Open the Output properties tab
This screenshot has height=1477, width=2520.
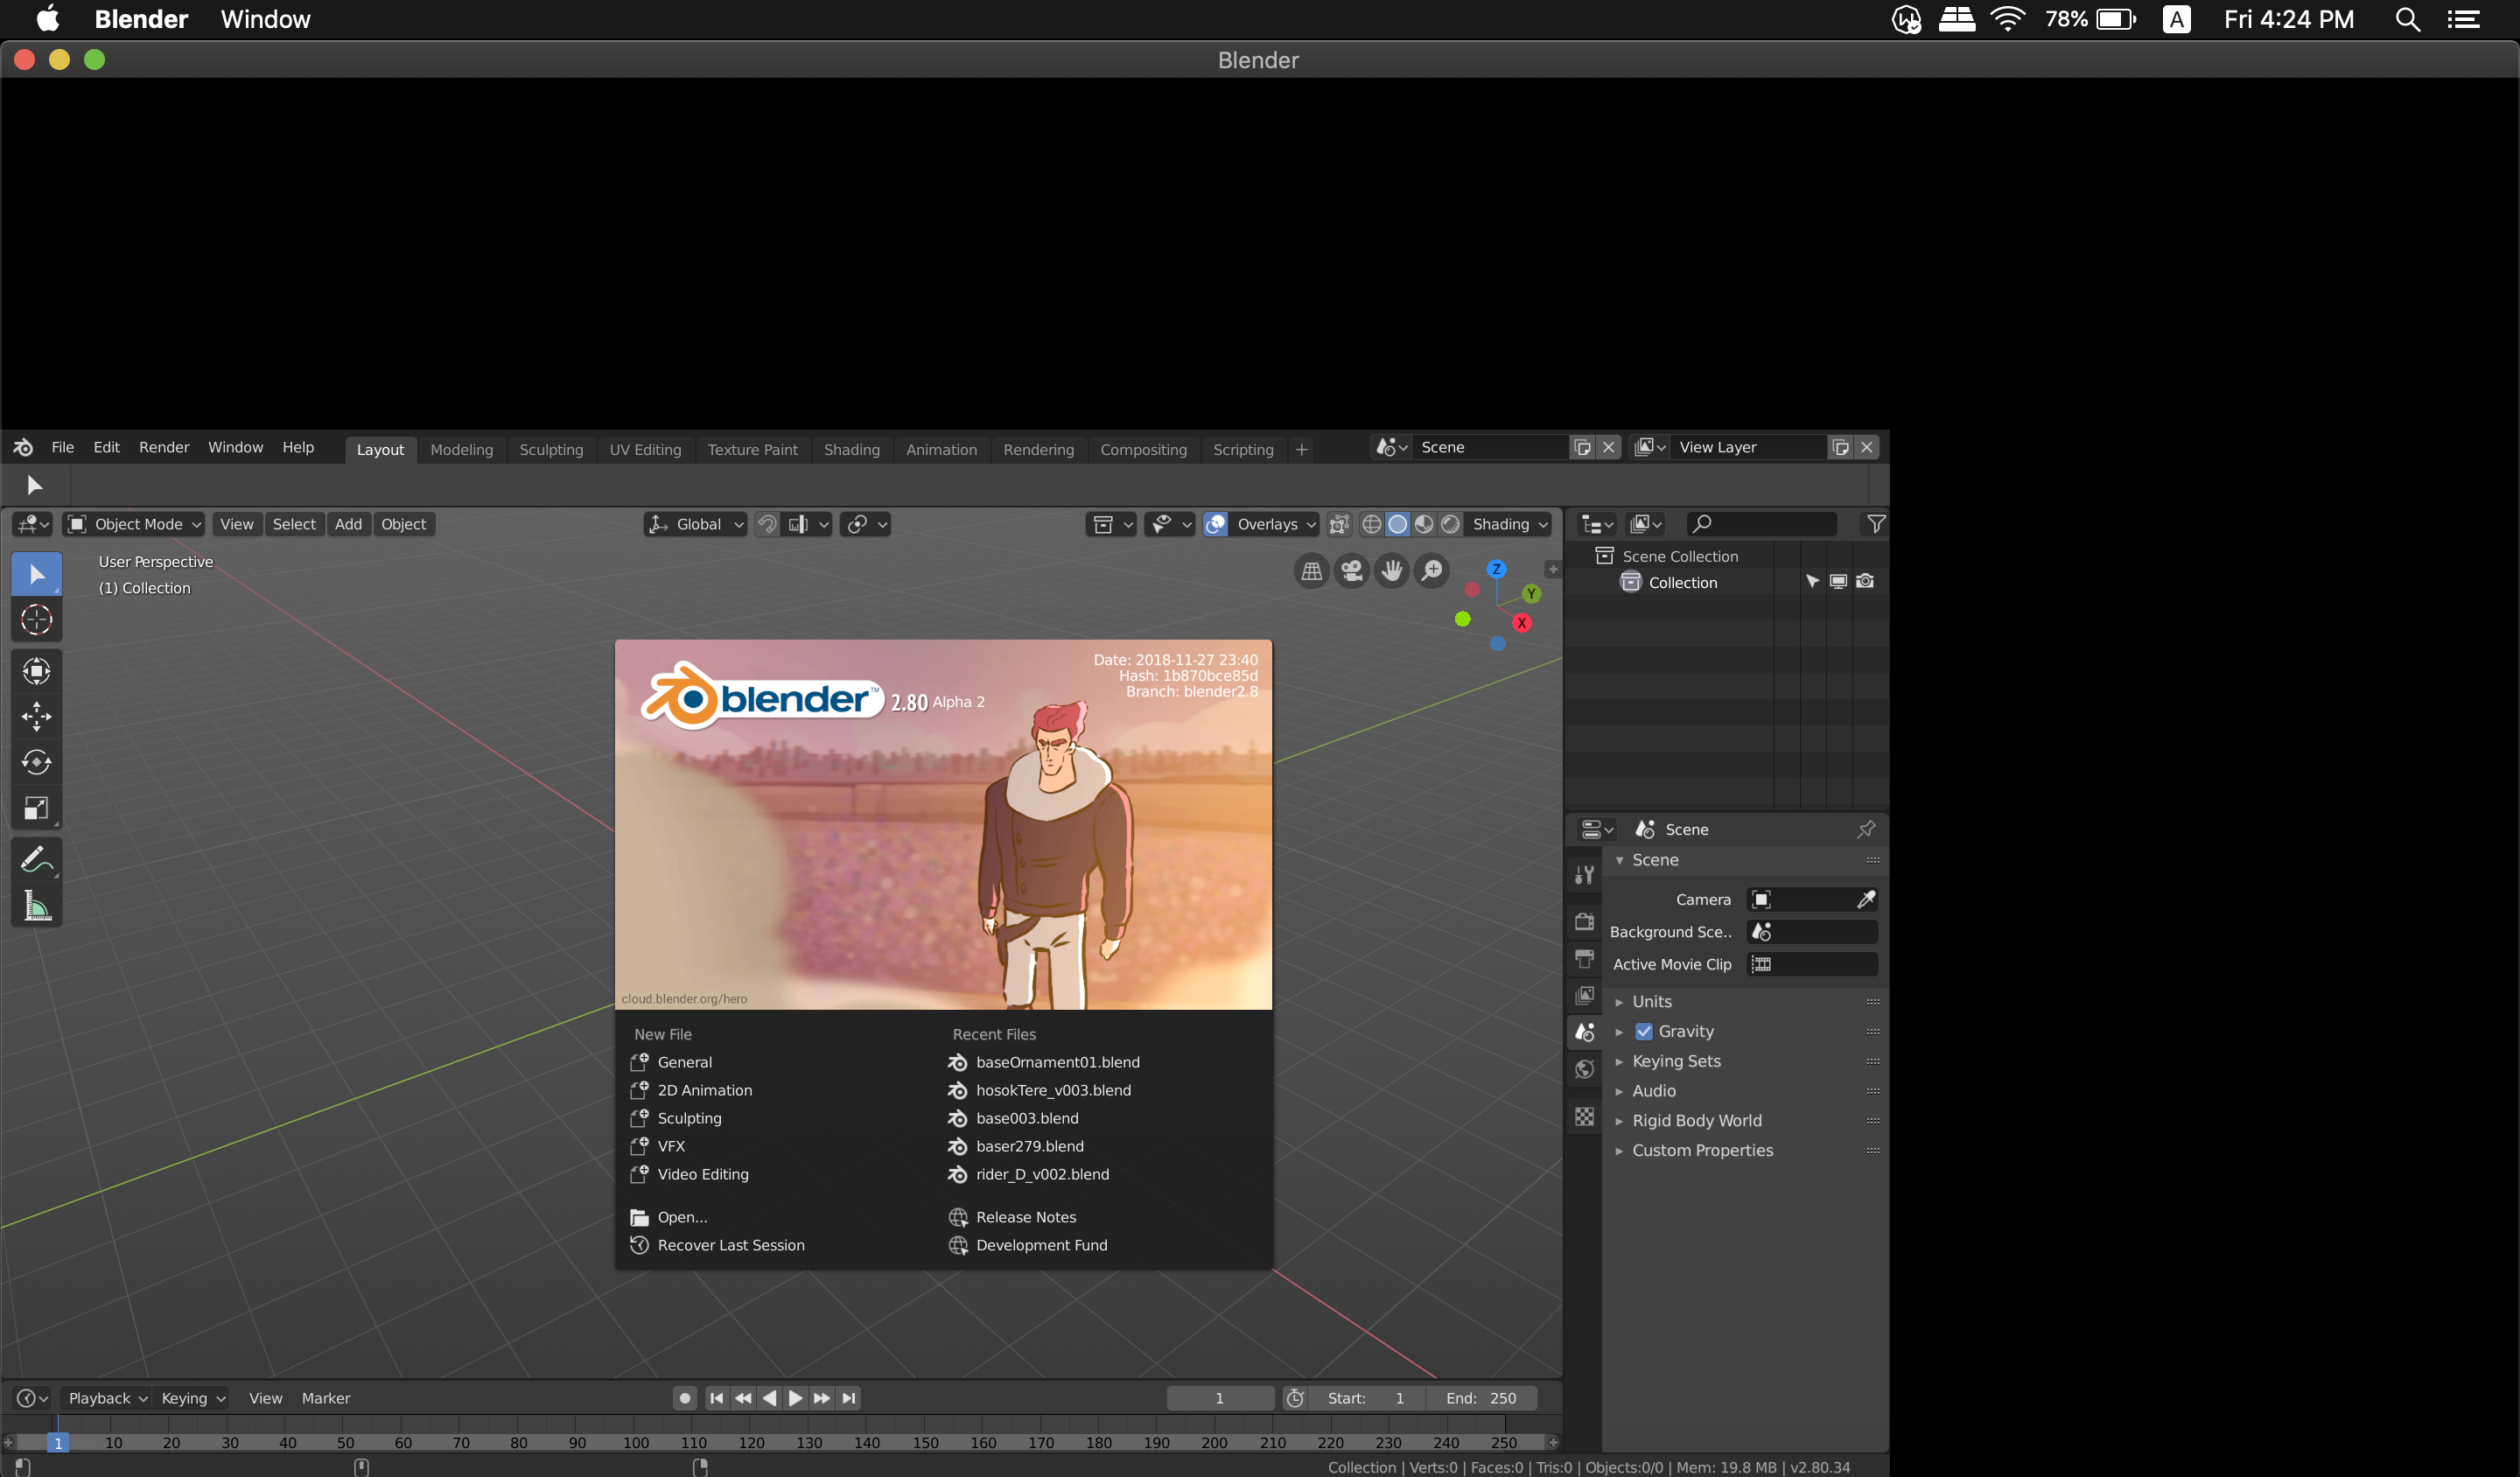pyautogui.click(x=1584, y=958)
